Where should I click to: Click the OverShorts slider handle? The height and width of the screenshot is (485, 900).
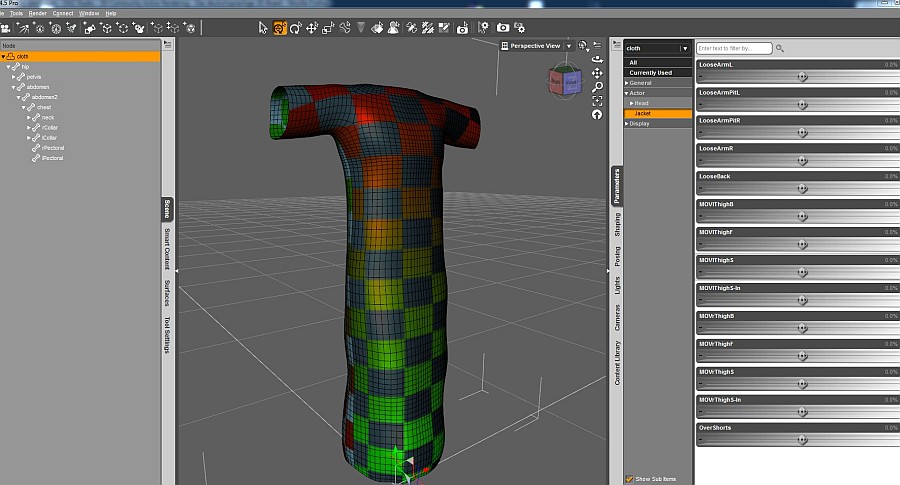[x=802, y=440]
